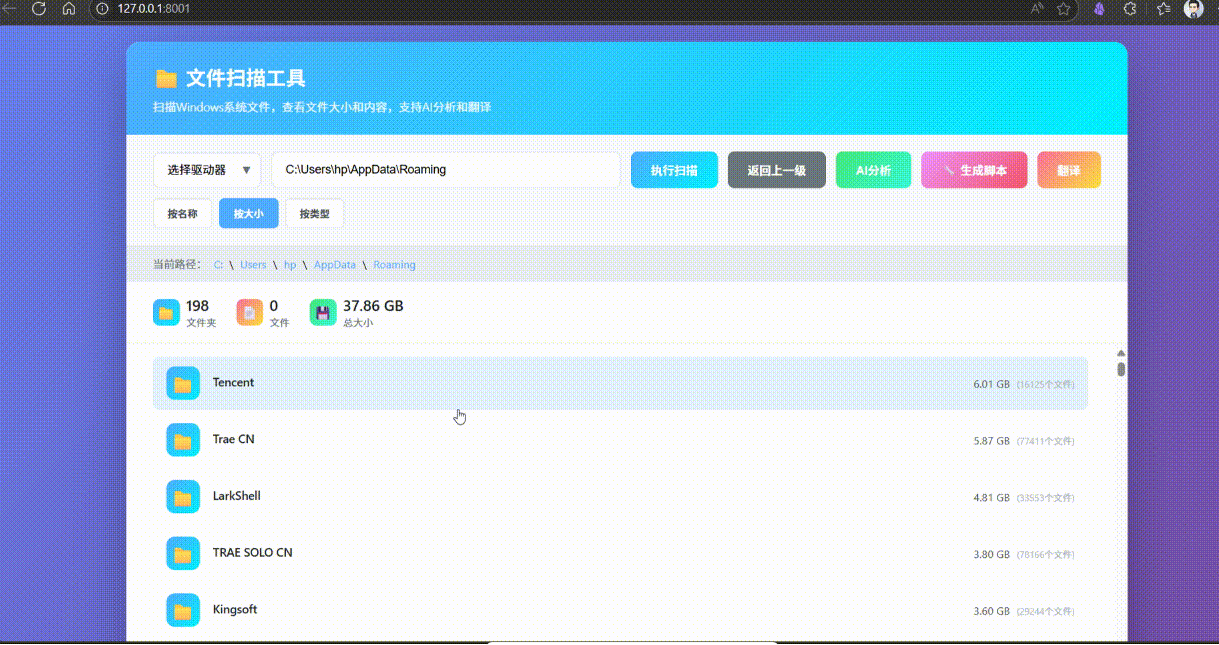The width and height of the screenshot is (1219, 645).
Task: Click the 生成脚本 button
Action: coord(974,170)
